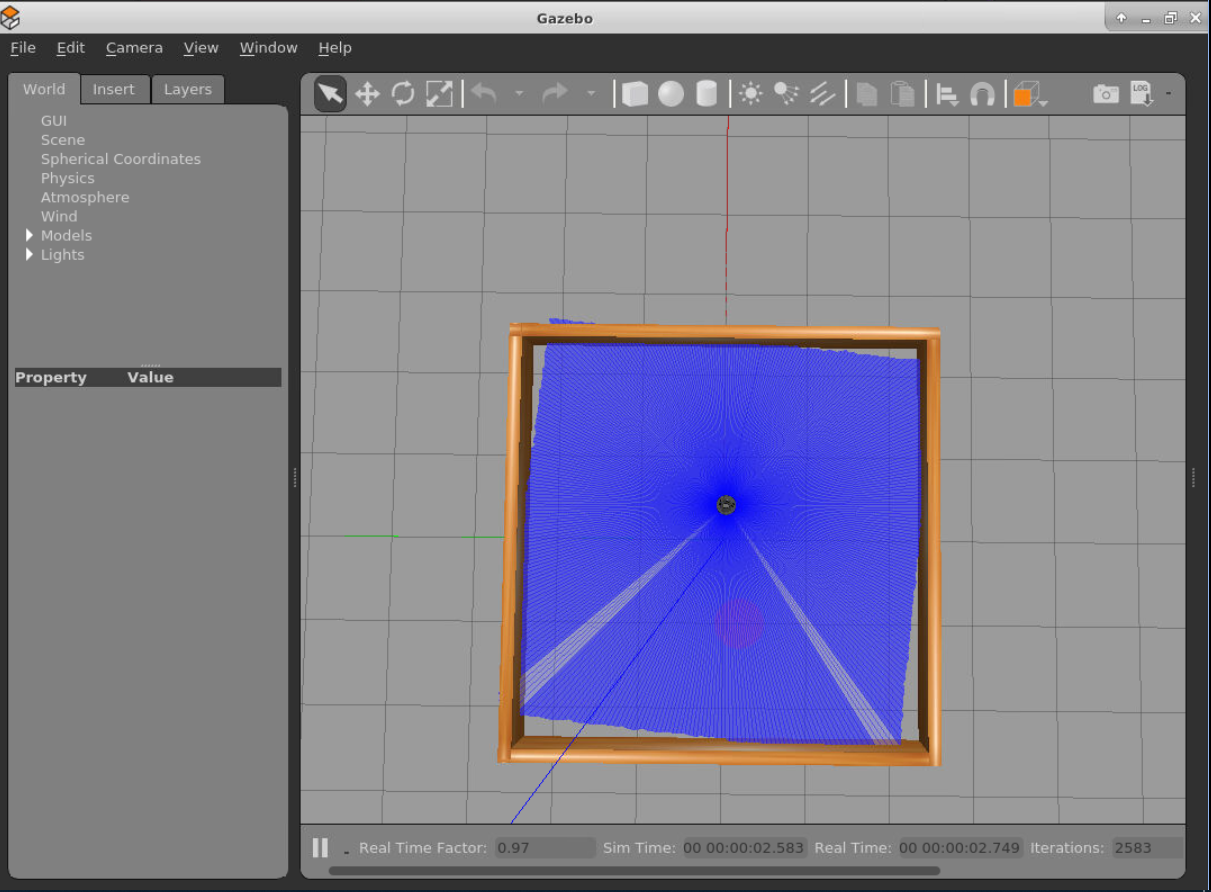Insert a sphere shape
Screen dimensions: 1211x892
pos(671,94)
